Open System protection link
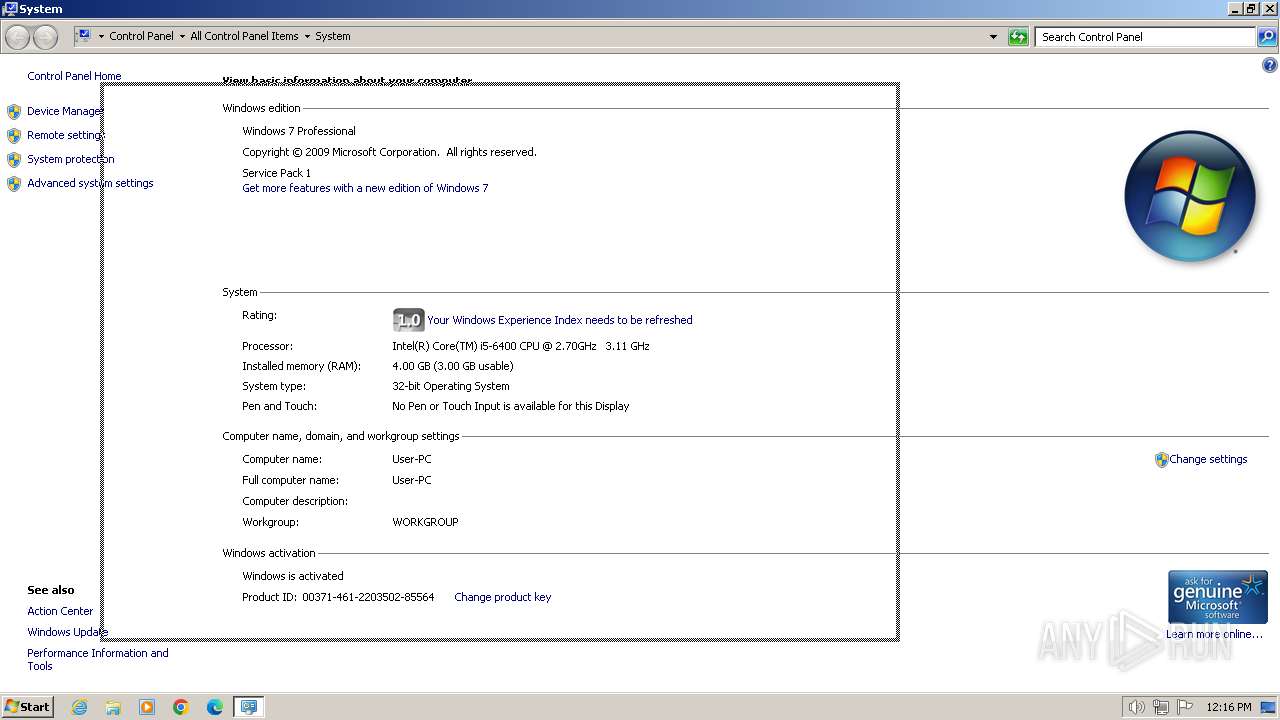This screenshot has width=1280, height=720. [x=71, y=159]
